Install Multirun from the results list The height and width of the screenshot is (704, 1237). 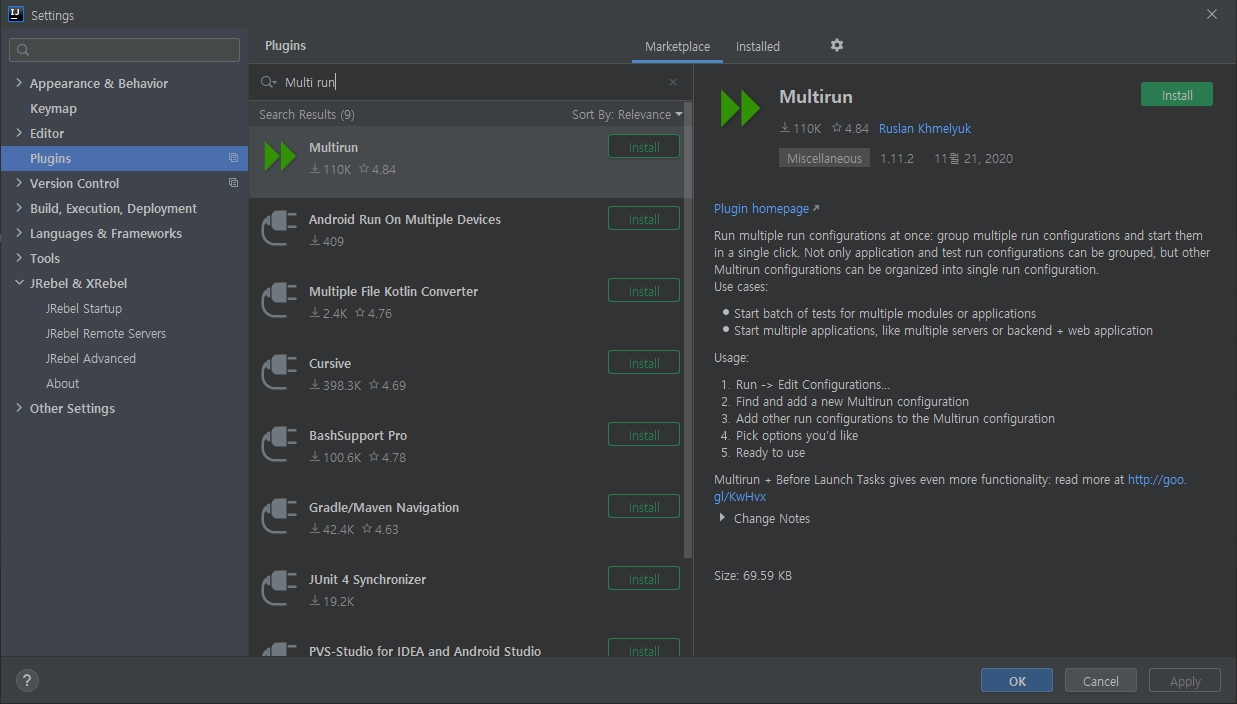pyautogui.click(x=644, y=147)
